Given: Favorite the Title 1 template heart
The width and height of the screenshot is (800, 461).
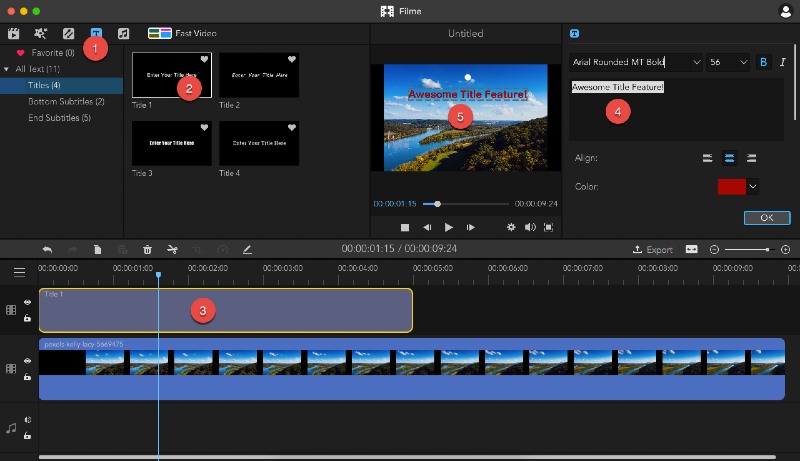Looking at the screenshot, I should 205,59.
